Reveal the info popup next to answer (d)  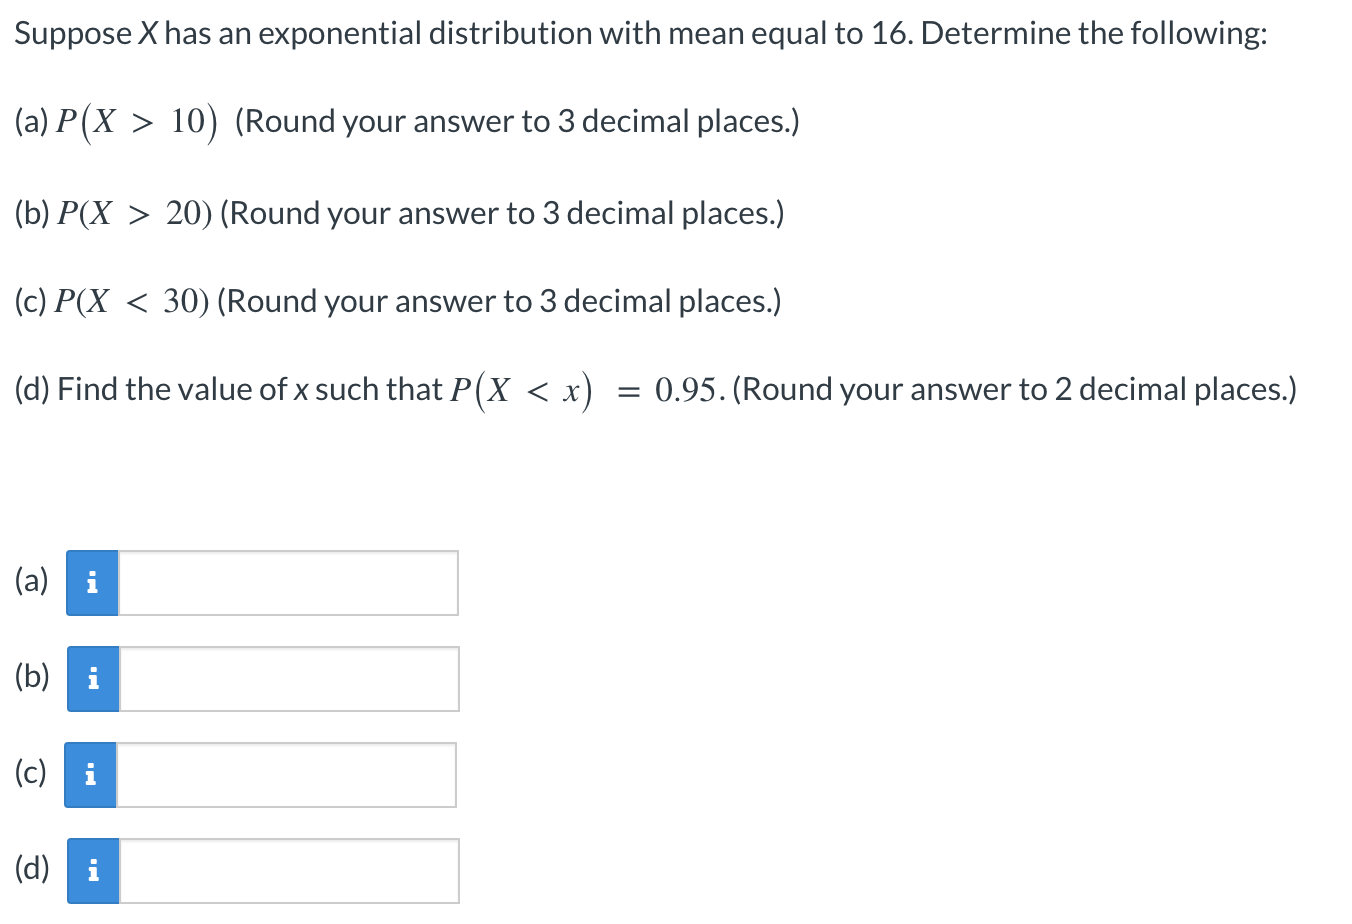(92, 870)
